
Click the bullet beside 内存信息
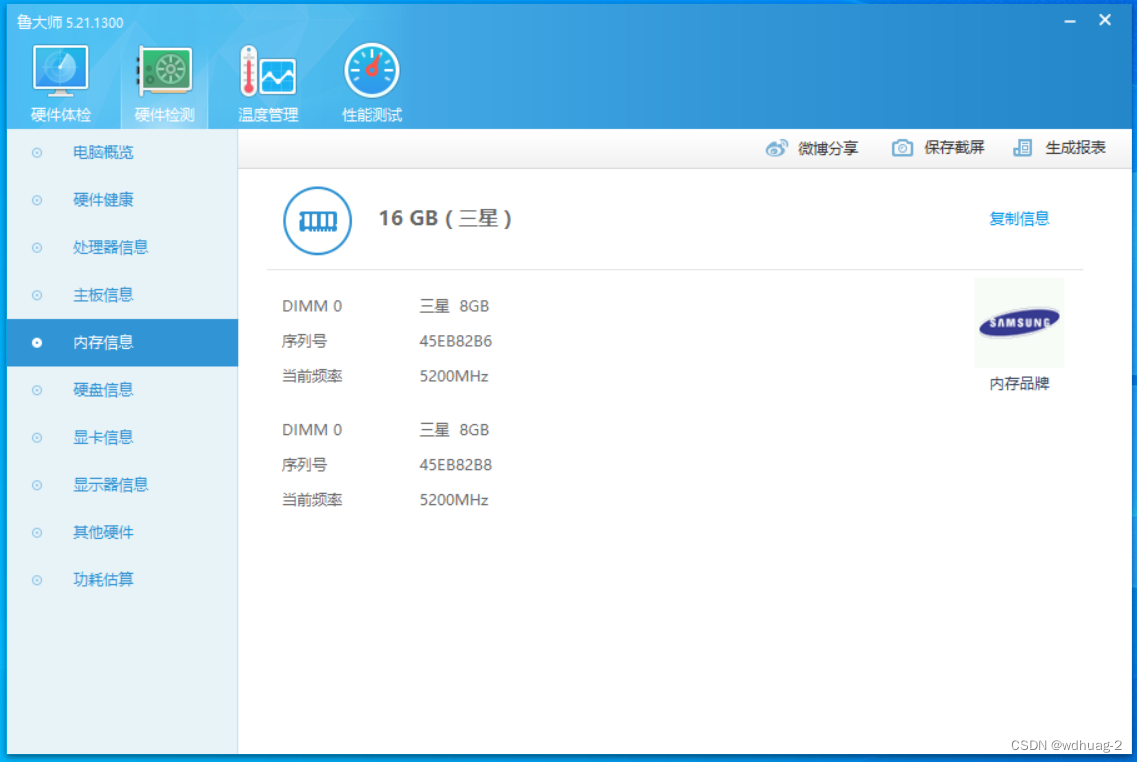37,342
